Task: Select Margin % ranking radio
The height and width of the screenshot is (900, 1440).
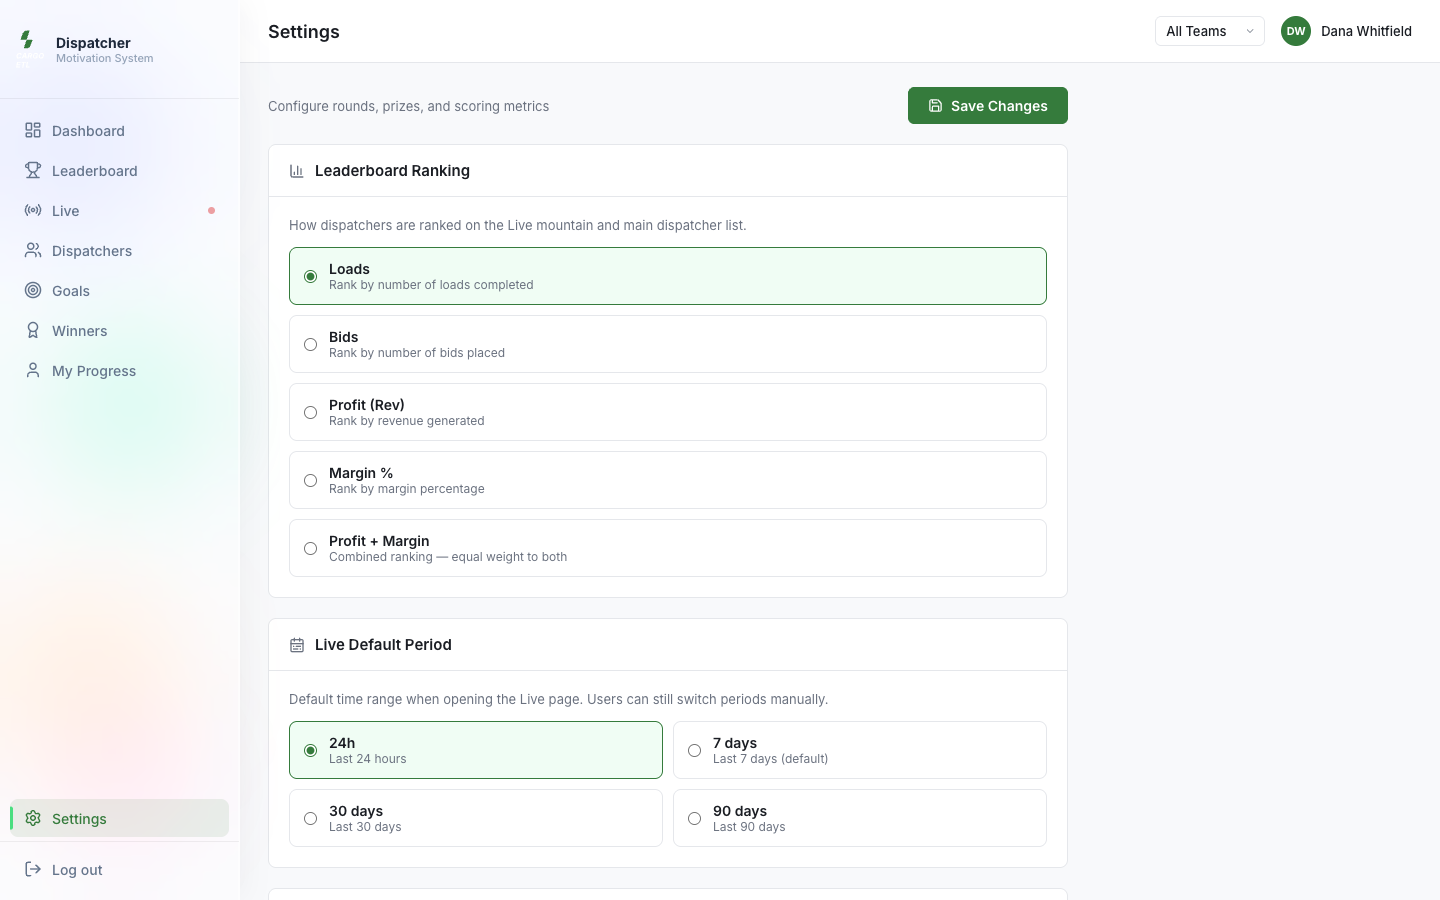Action: coord(310,480)
